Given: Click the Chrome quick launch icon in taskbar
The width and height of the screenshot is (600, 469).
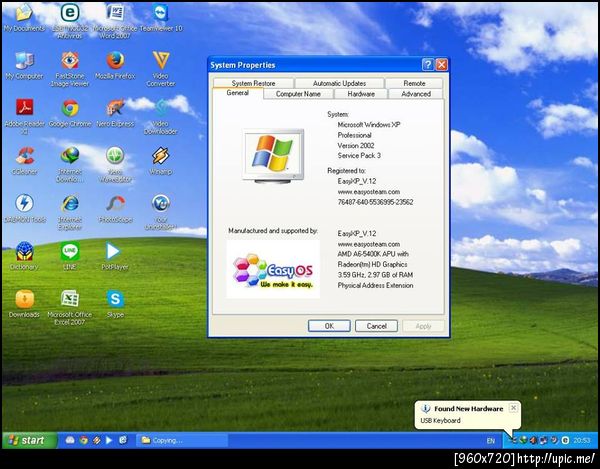Looking at the screenshot, I should pos(83,440).
